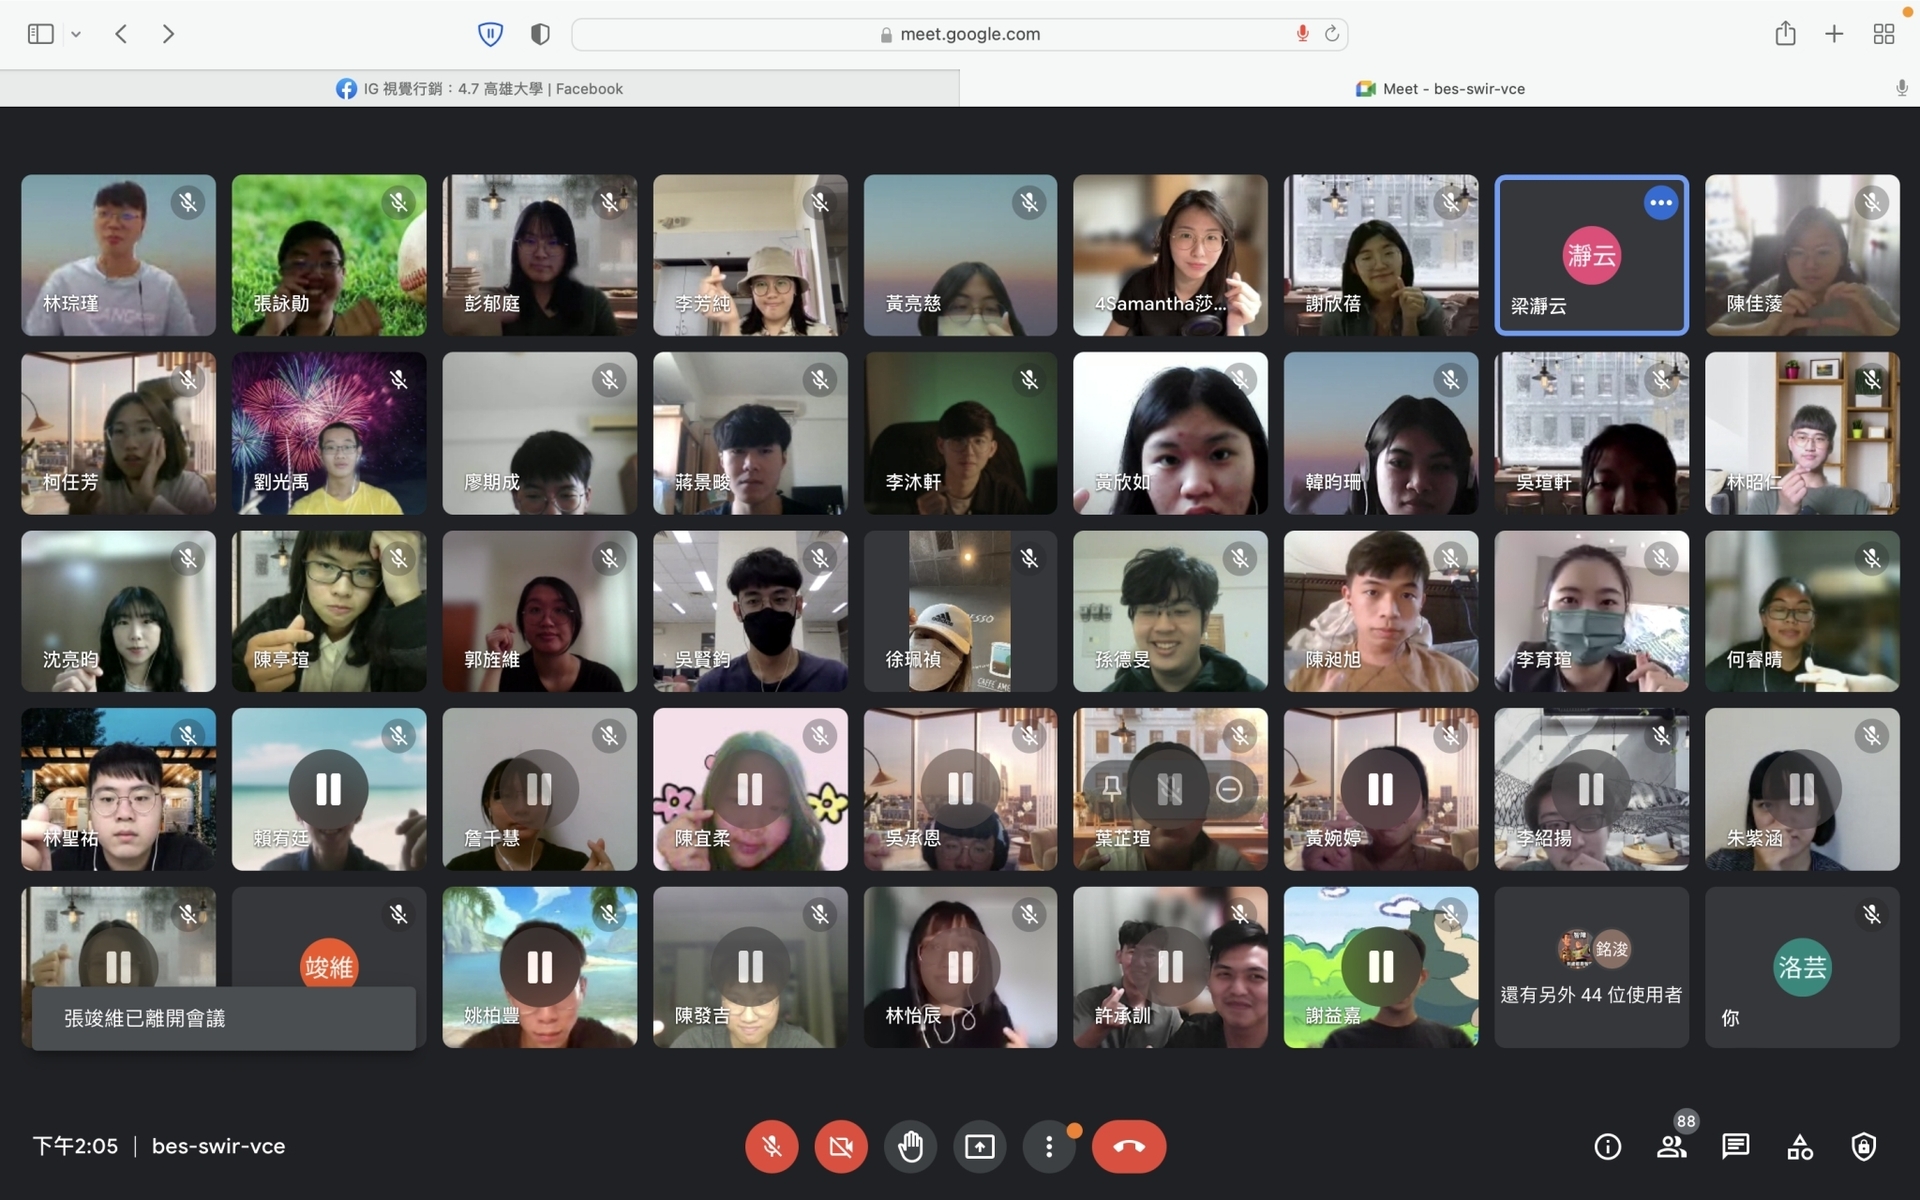
Task: Toggle the microphone mute button
Action: (771, 1146)
